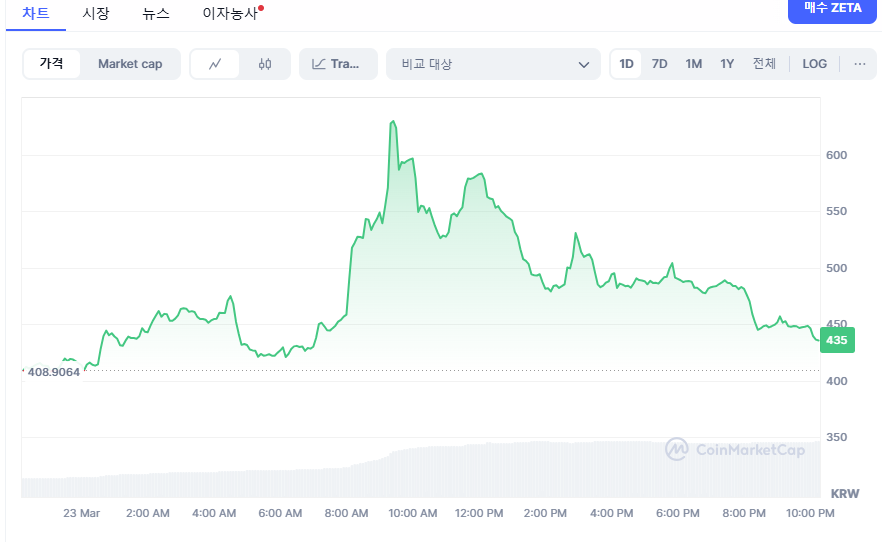This screenshot has height=542, width=882.
Task: Open the 시장 tab
Action: [96, 13]
